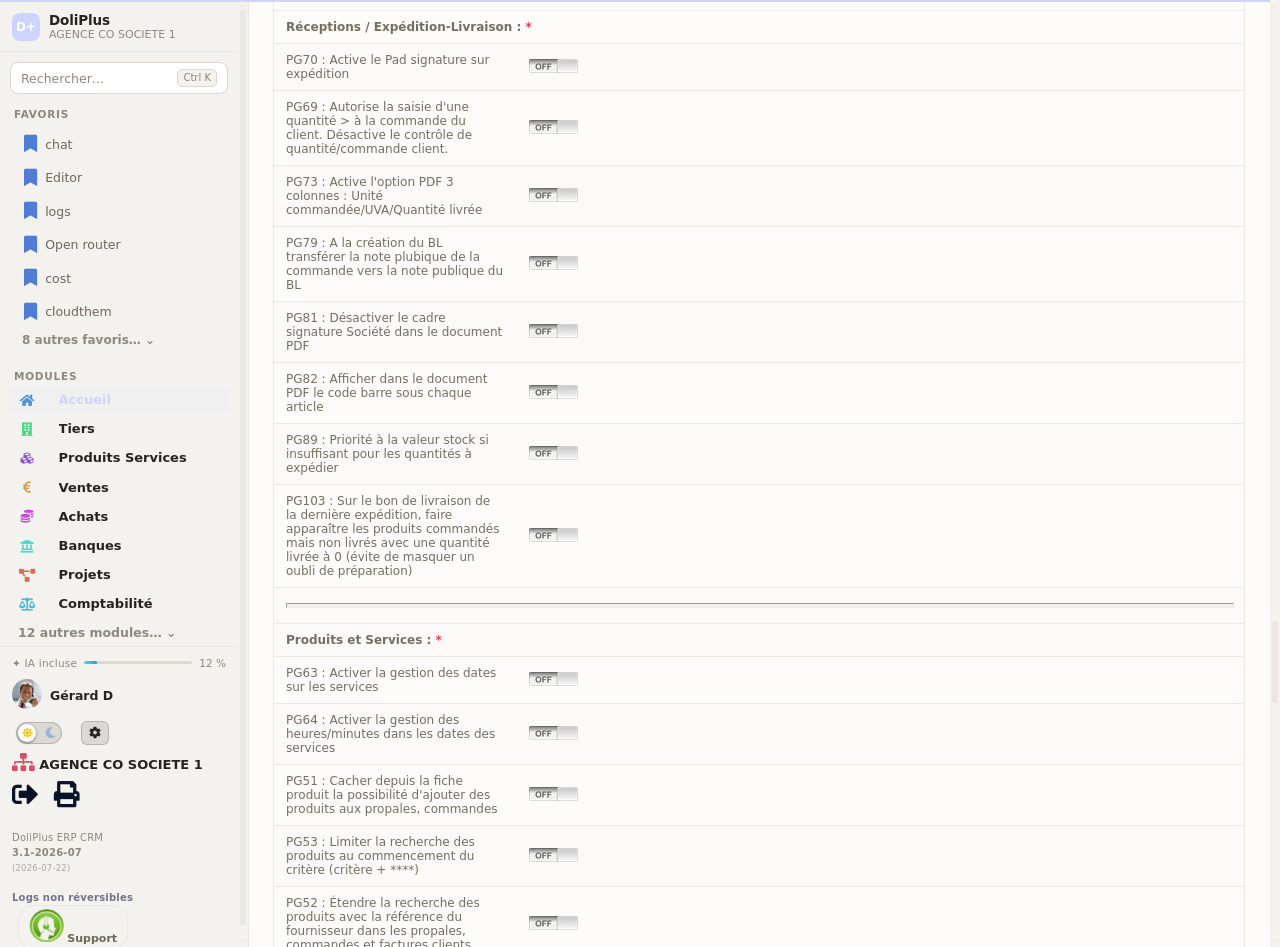Click the green Support icon

(47, 926)
